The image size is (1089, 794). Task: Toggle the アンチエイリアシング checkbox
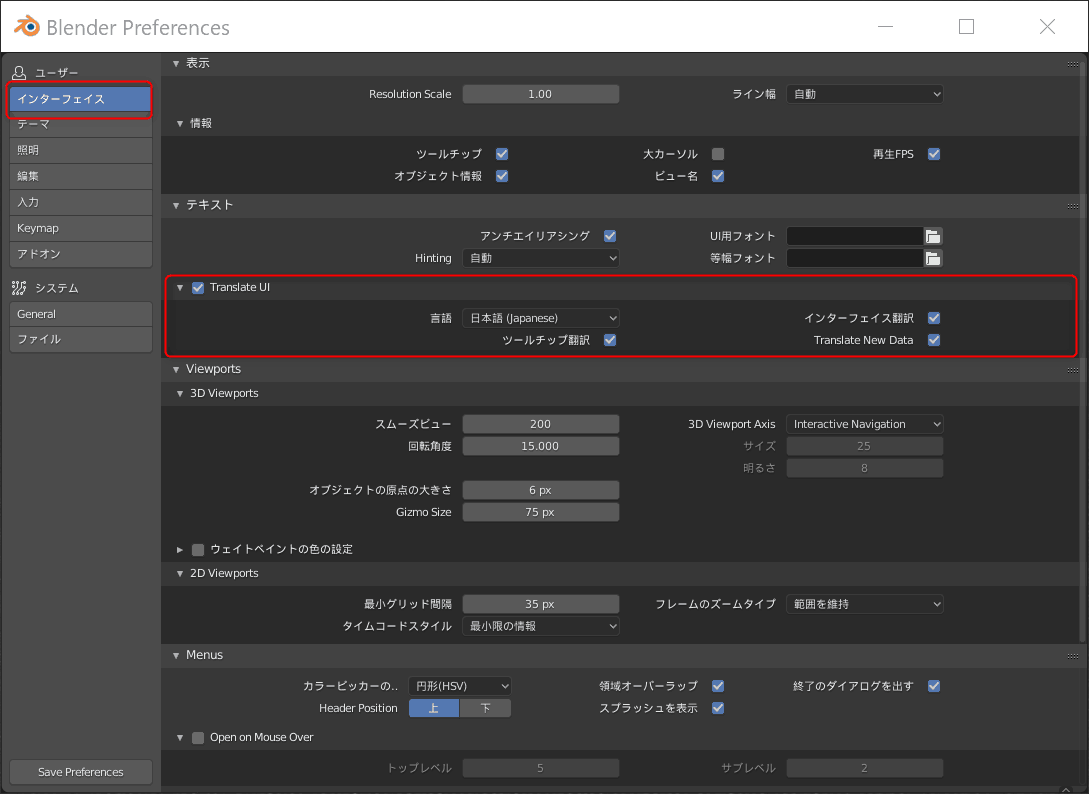point(610,236)
